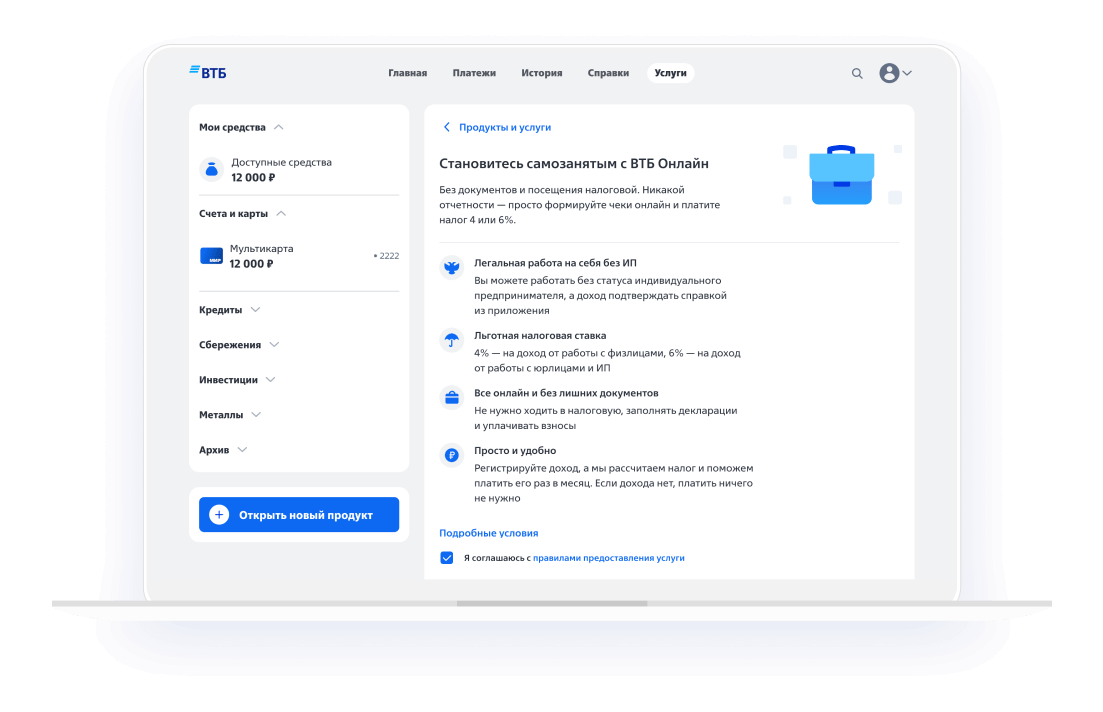Click the eagle emblem legal work icon

point(452,267)
